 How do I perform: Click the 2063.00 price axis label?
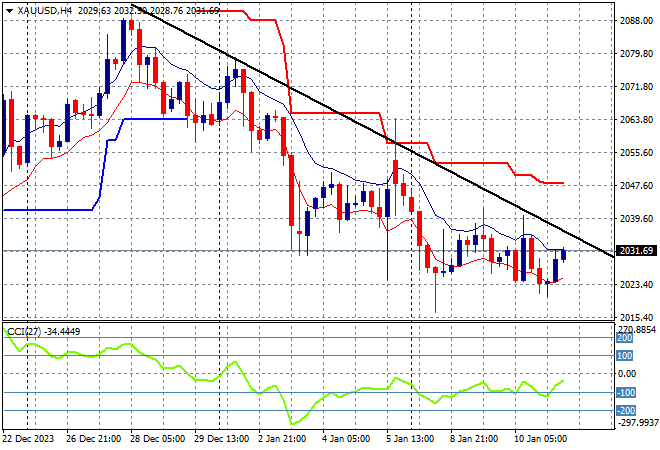pyautogui.click(x=635, y=120)
